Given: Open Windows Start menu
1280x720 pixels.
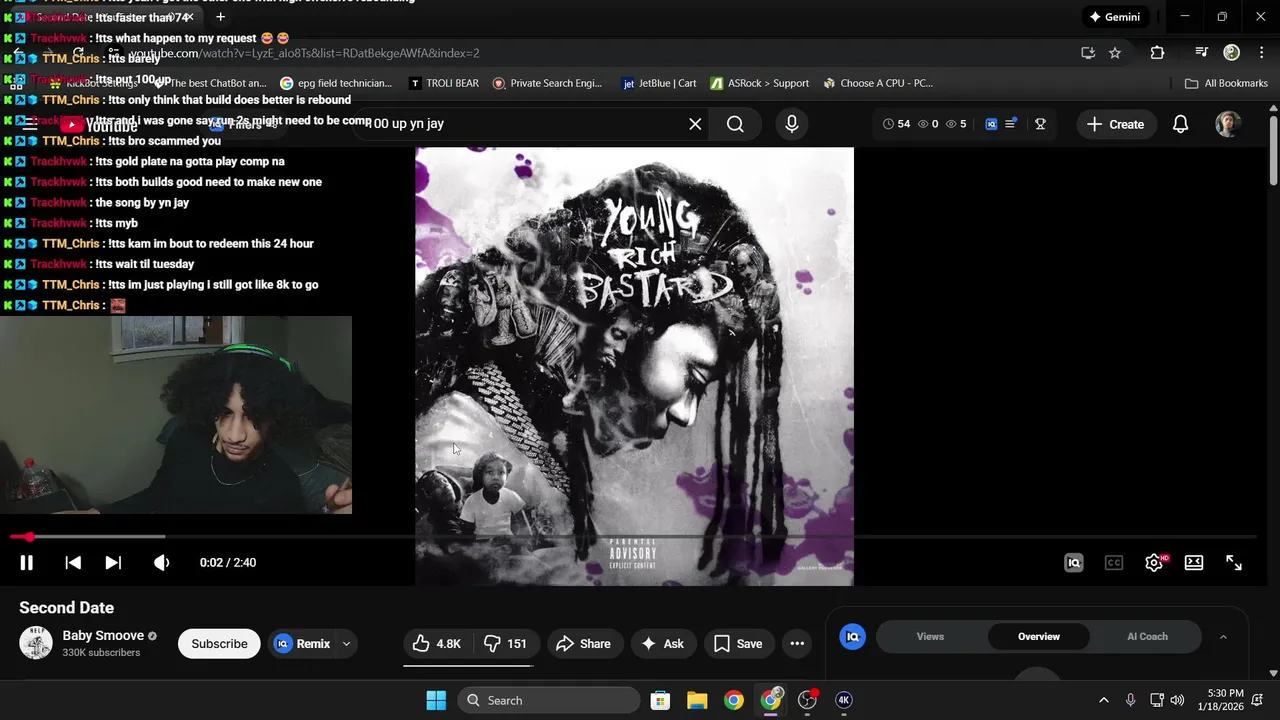Looking at the screenshot, I should pos(436,700).
